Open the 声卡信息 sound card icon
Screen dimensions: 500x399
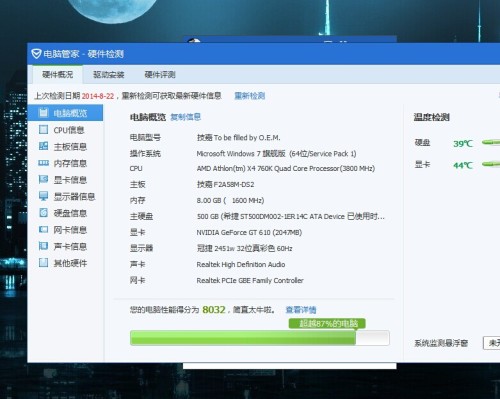coord(43,246)
